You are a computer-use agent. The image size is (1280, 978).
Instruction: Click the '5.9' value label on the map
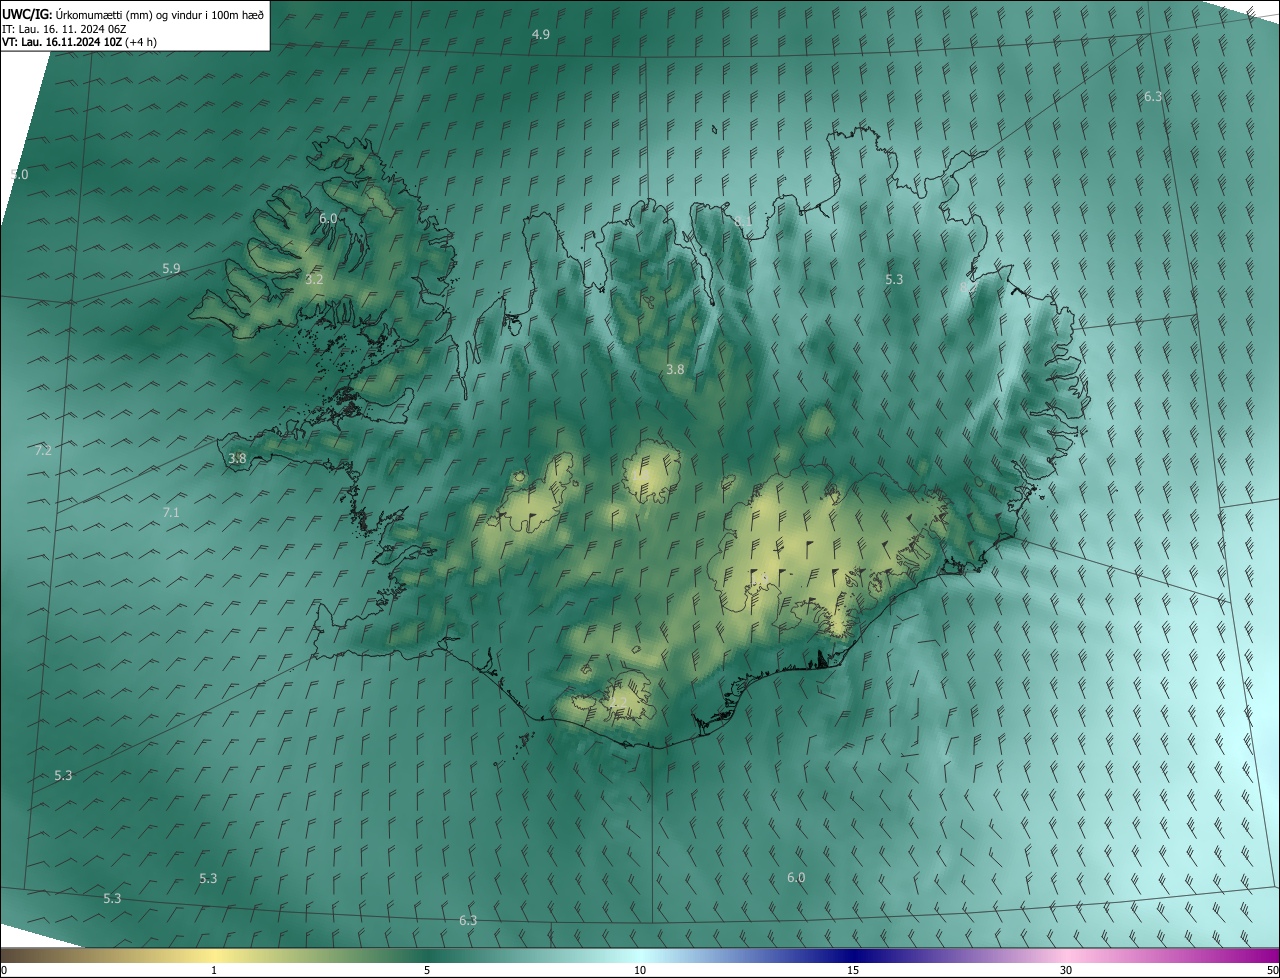click(171, 268)
